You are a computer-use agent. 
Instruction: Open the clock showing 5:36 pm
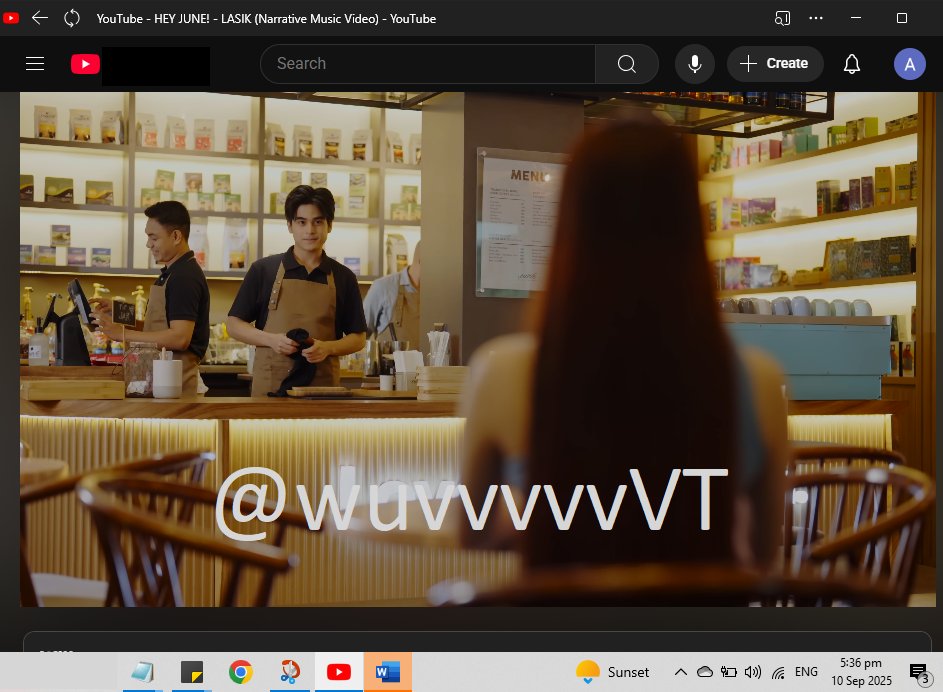pyautogui.click(x=861, y=672)
